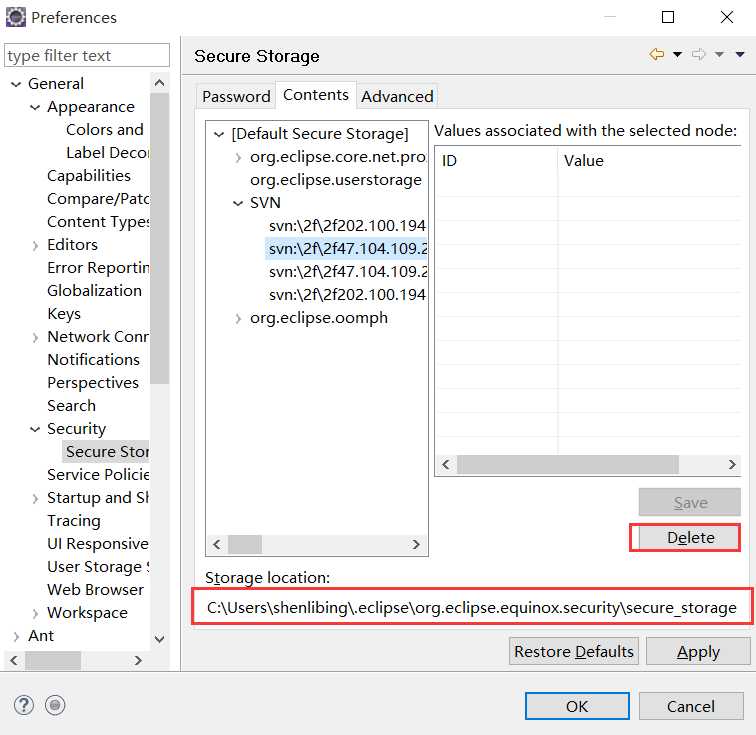The height and width of the screenshot is (735, 756).
Task: Open the back history dropdown arrow
Action: pyautogui.click(x=677, y=54)
